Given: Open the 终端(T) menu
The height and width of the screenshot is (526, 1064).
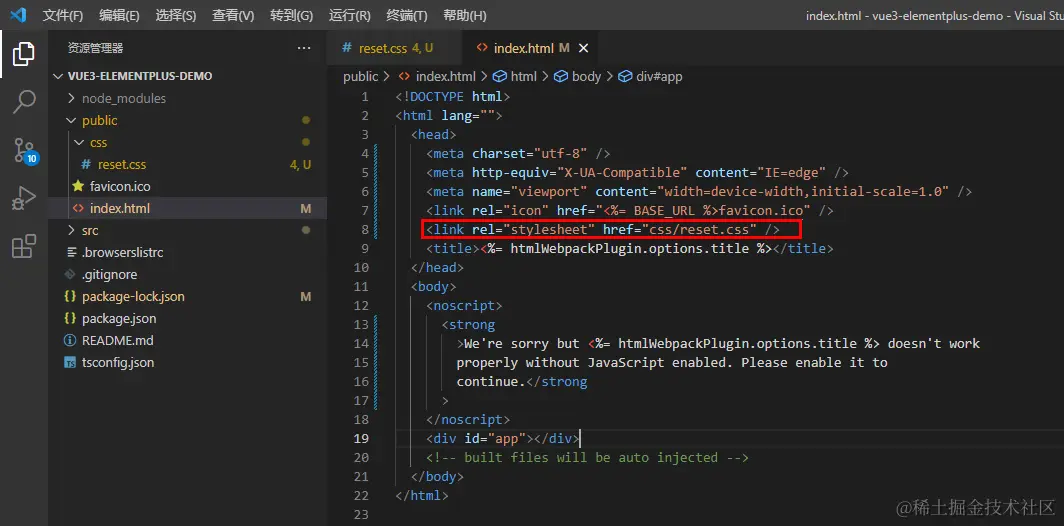Looking at the screenshot, I should [406, 15].
